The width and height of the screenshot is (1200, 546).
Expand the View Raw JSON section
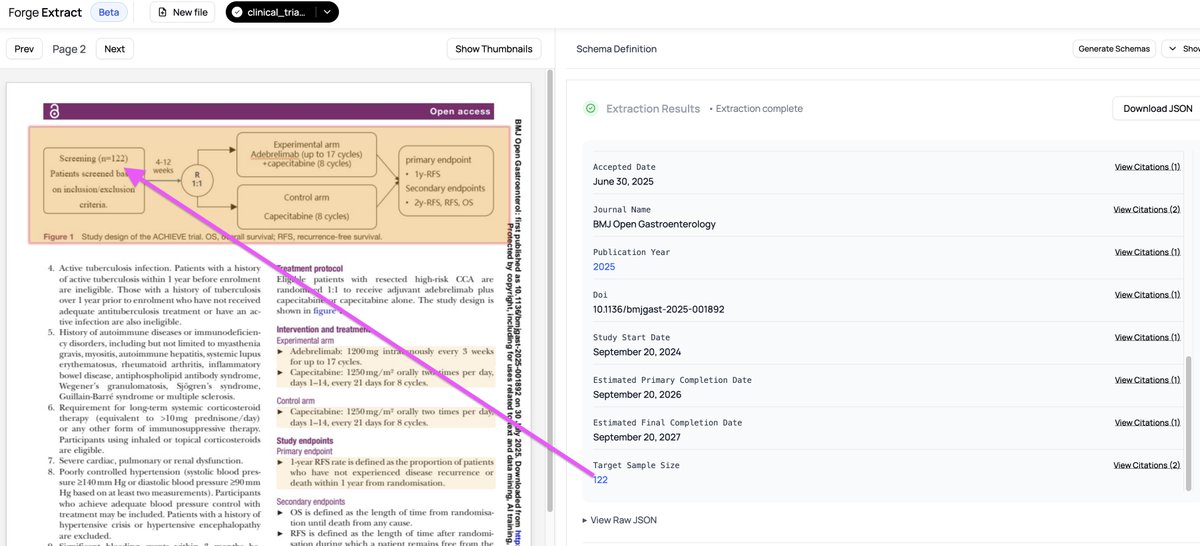pyautogui.click(x=619, y=520)
